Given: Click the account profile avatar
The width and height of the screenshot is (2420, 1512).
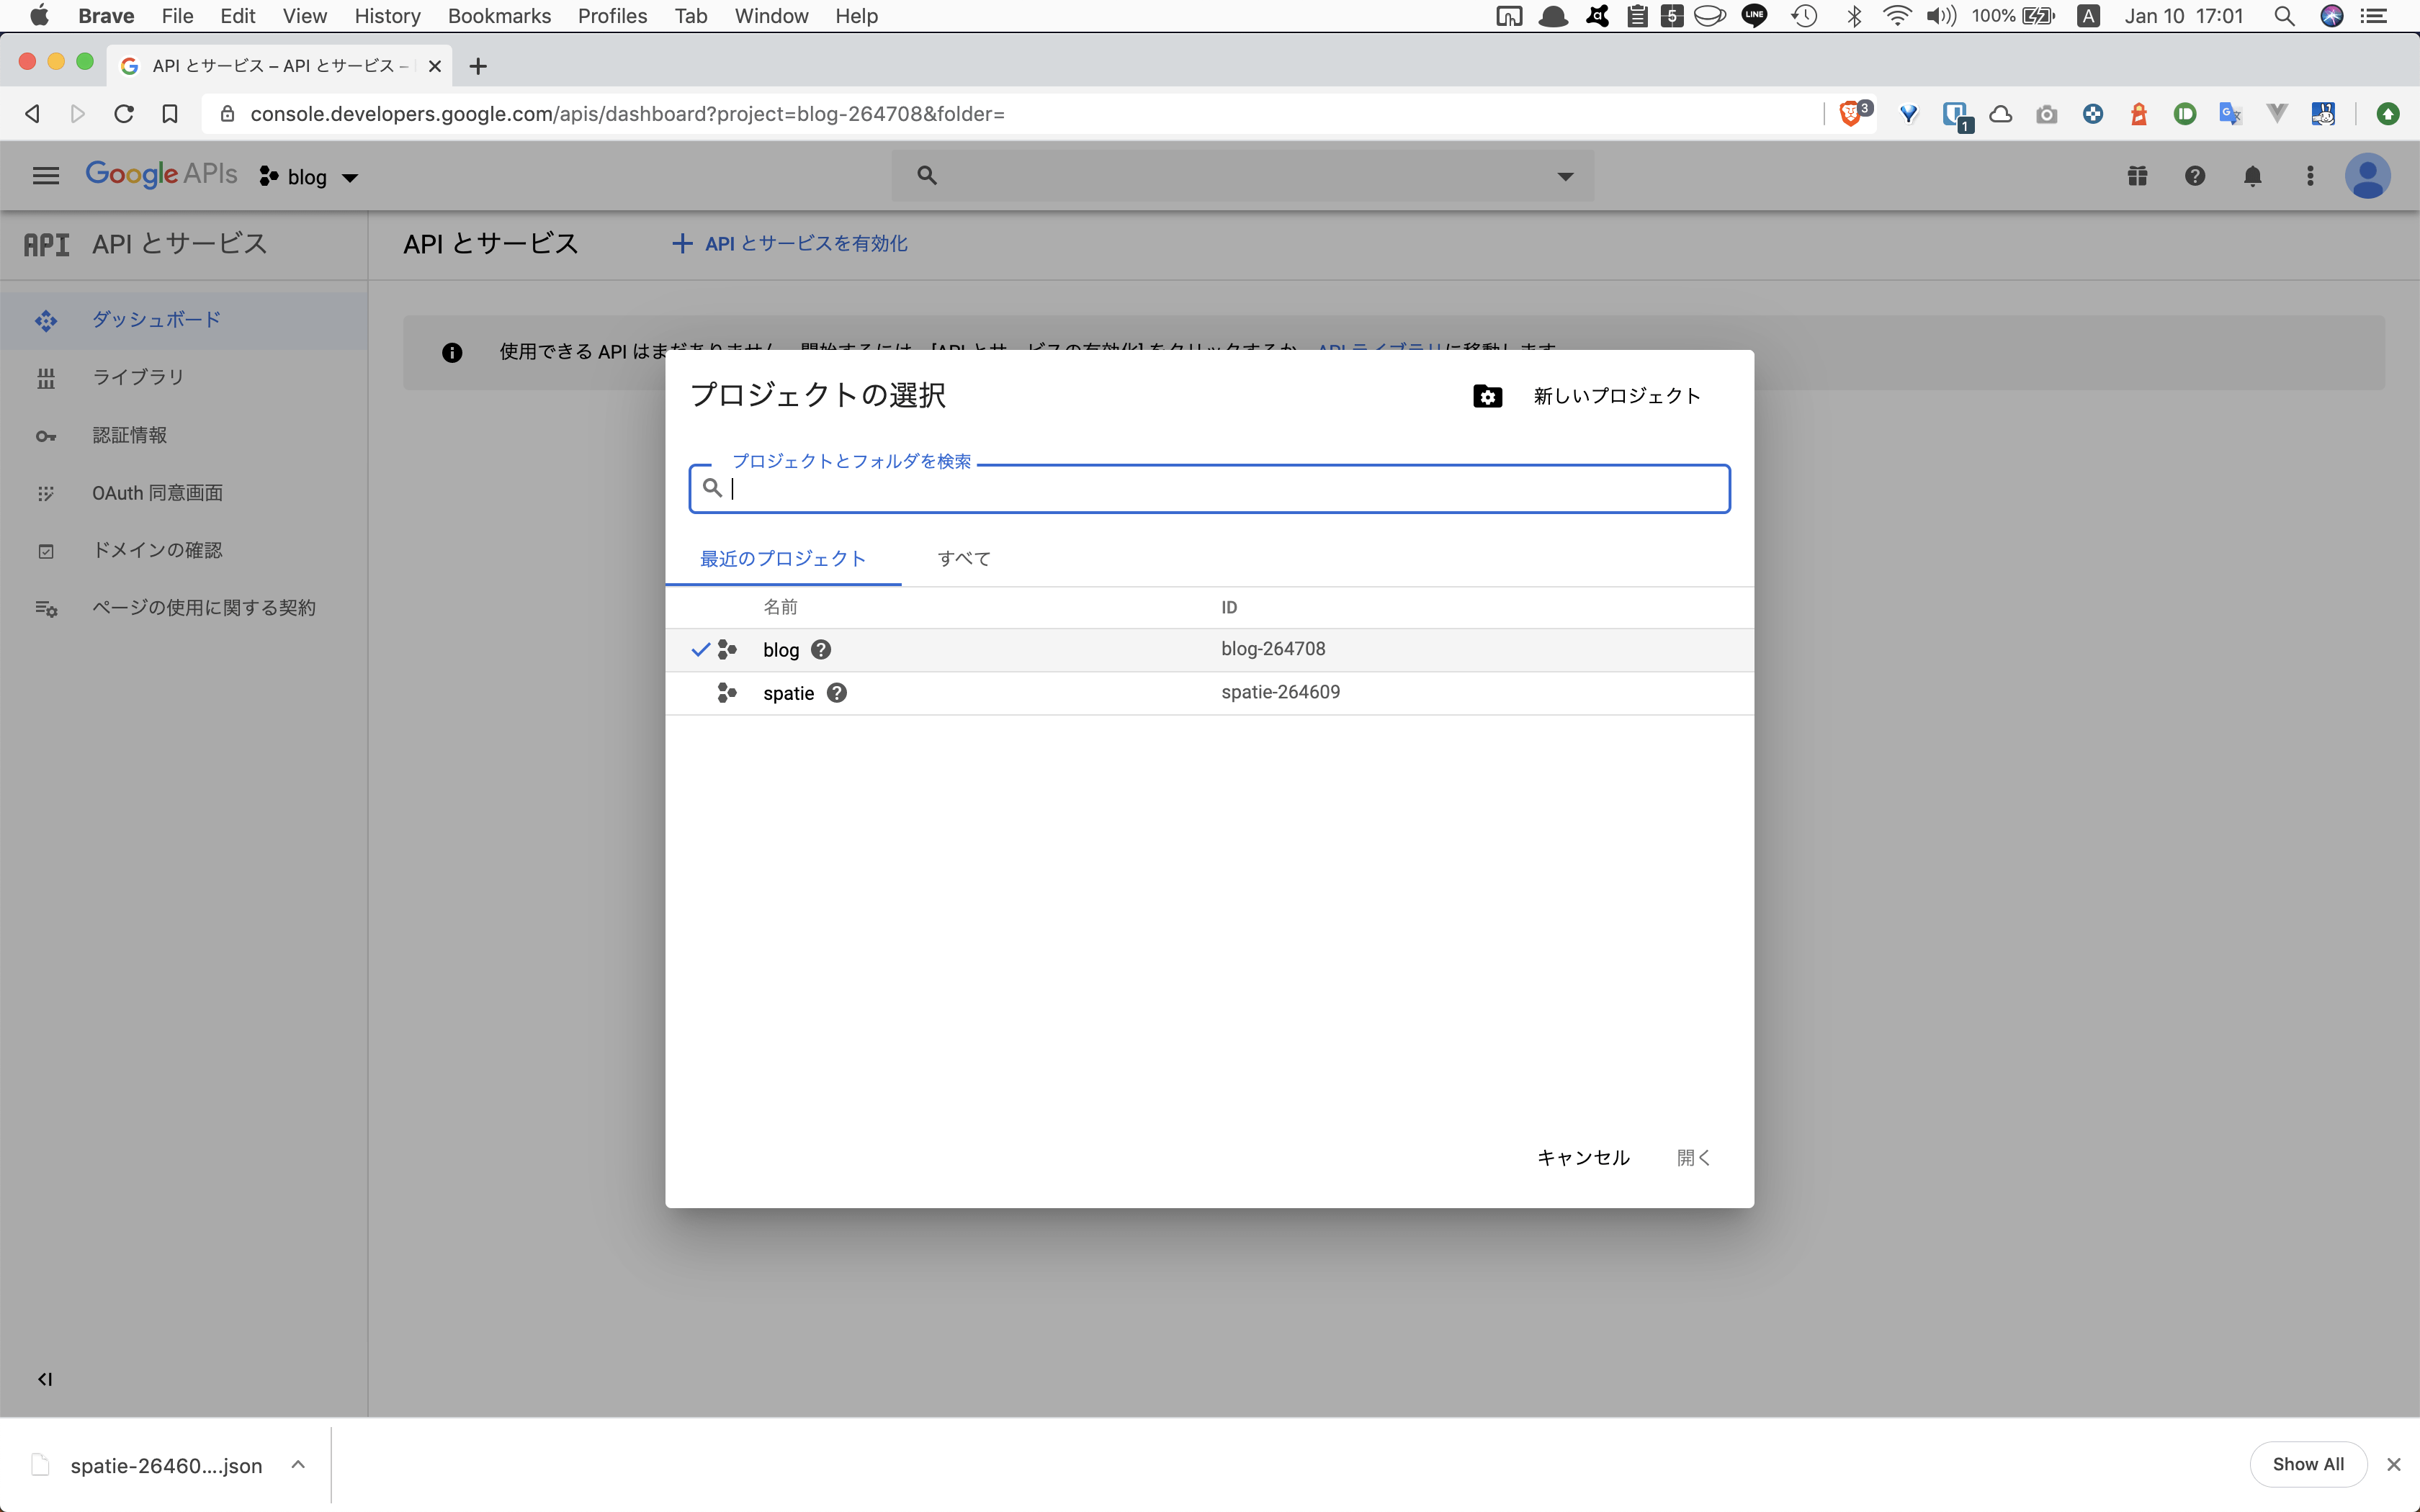Looking at the screenshot, I should 2369,175.
